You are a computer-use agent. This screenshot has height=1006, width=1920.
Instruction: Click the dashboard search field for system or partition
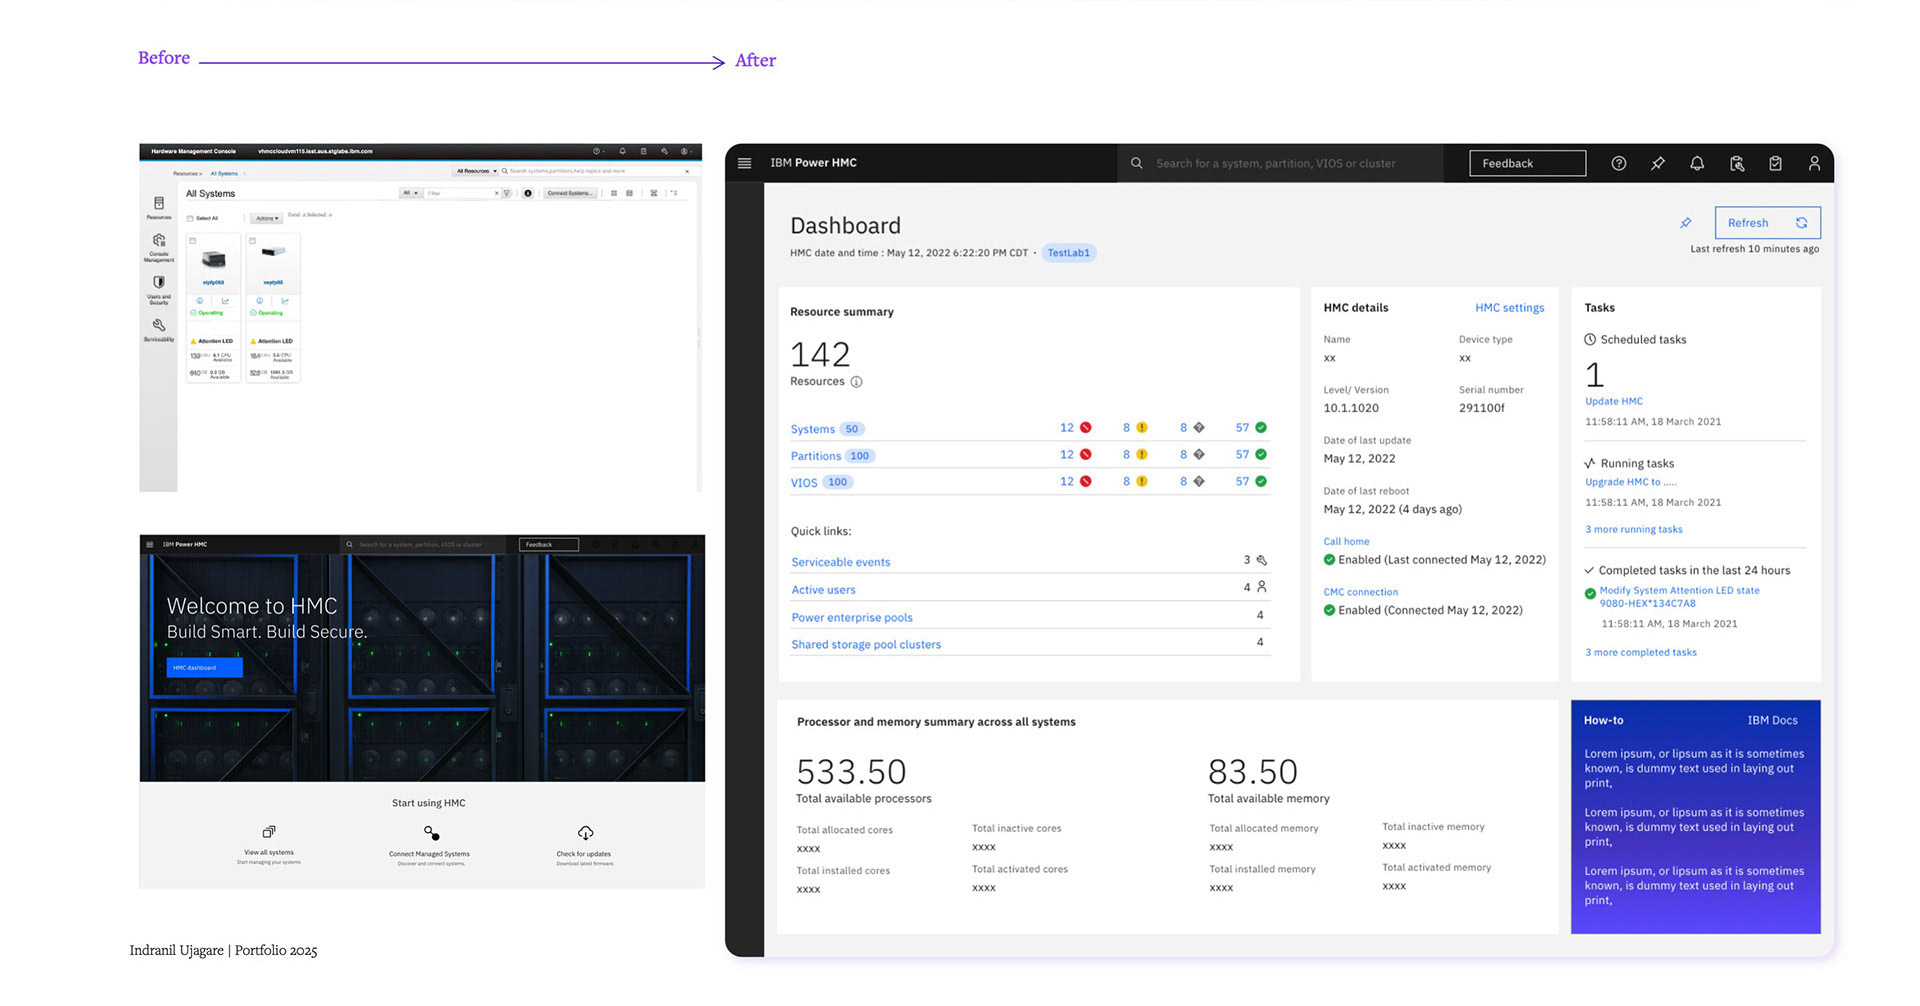1281,163
